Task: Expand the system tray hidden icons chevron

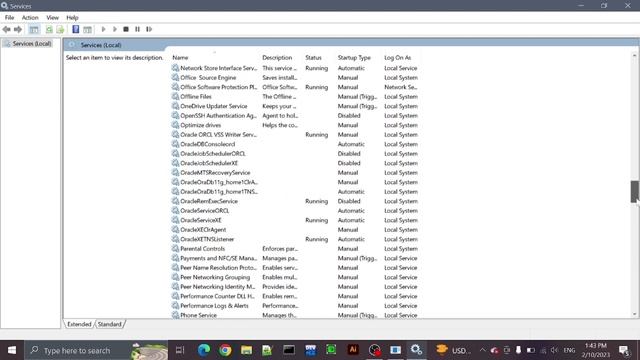Action: pyautogui.click(x=482, y=350)
